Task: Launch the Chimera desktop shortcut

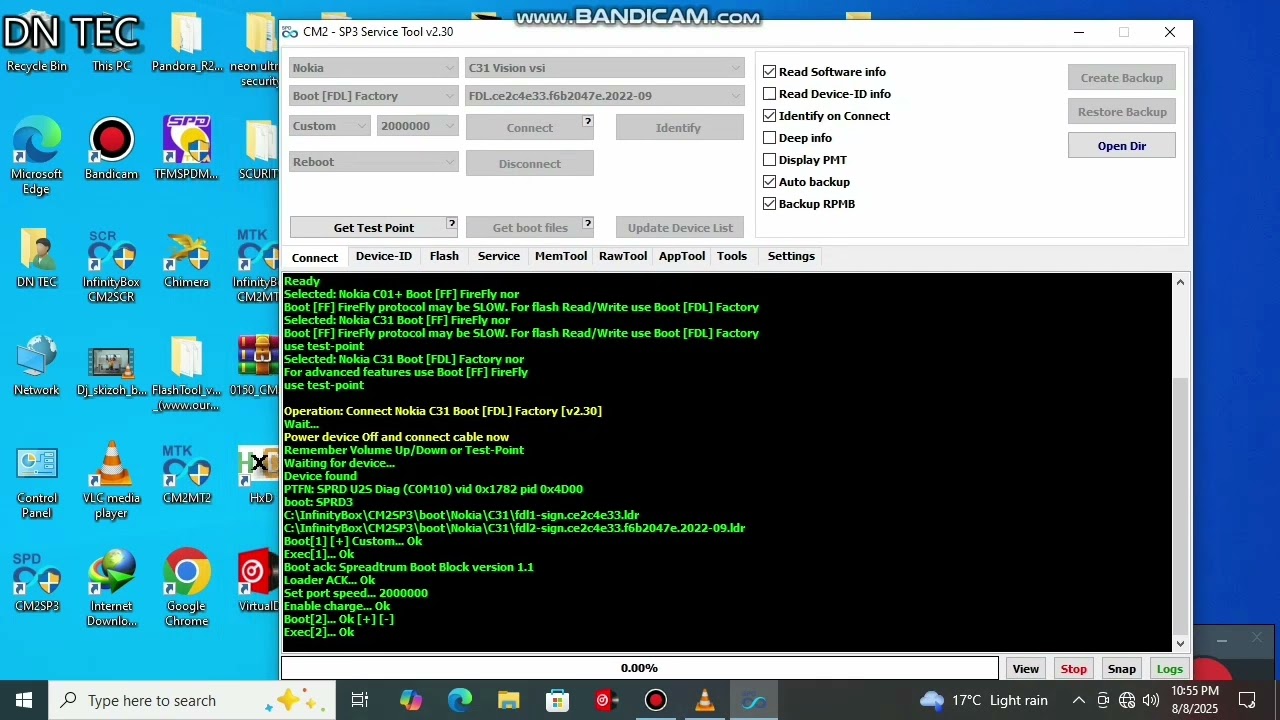Action: pyautogui.click(x=186, y=258)
